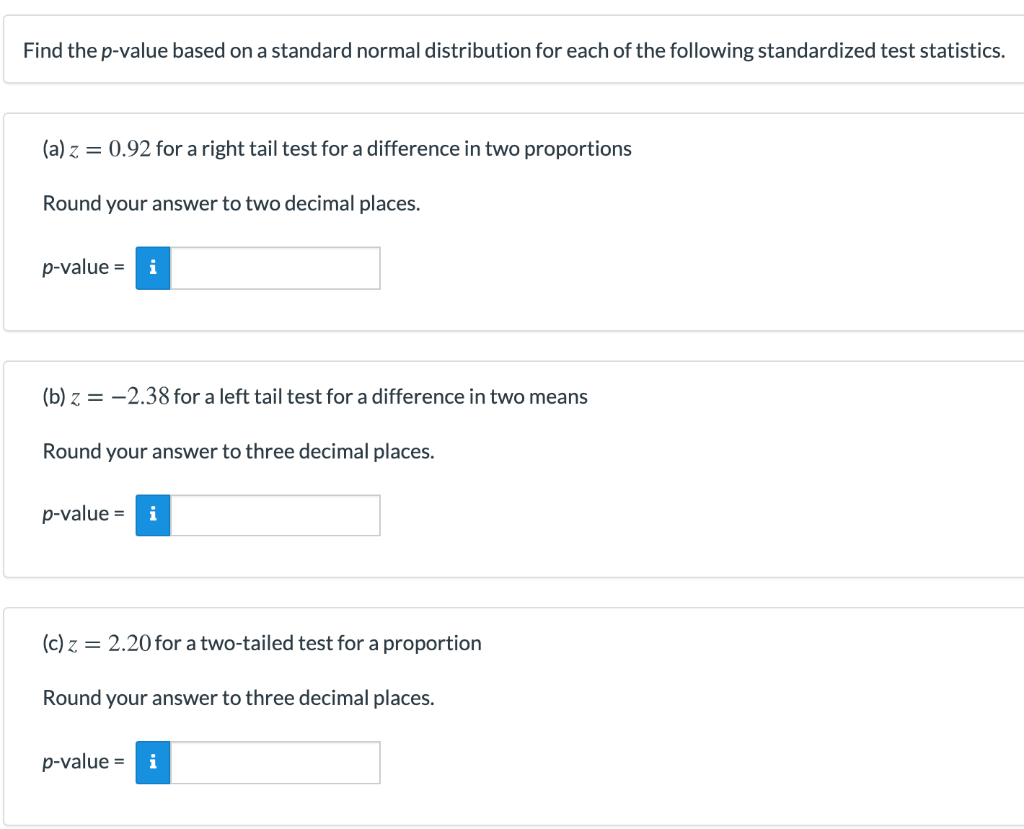Select the blue i button in the left tail question
Screen dimensions: 1024x829
point(152,514)
